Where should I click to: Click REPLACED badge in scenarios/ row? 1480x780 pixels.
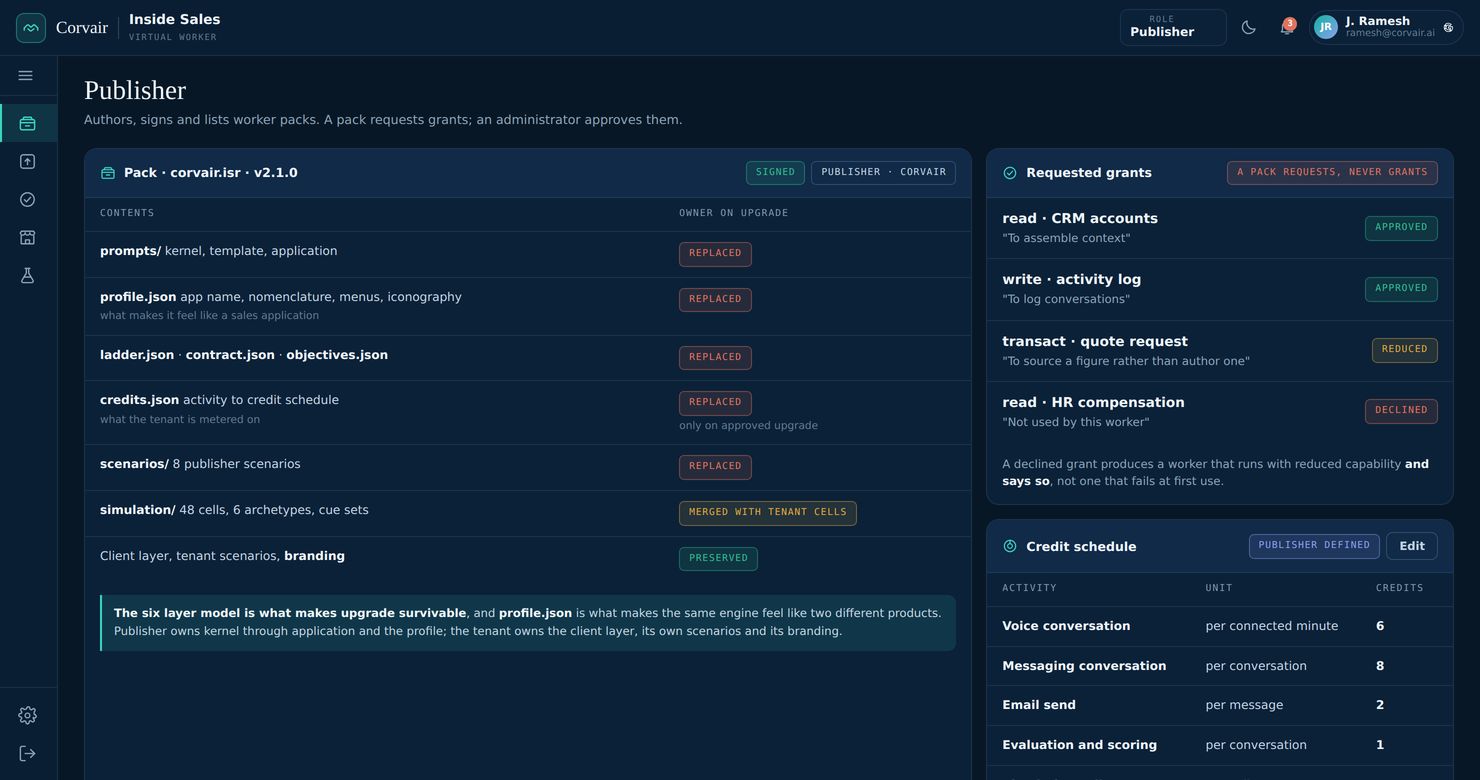(x=715, y=467)
